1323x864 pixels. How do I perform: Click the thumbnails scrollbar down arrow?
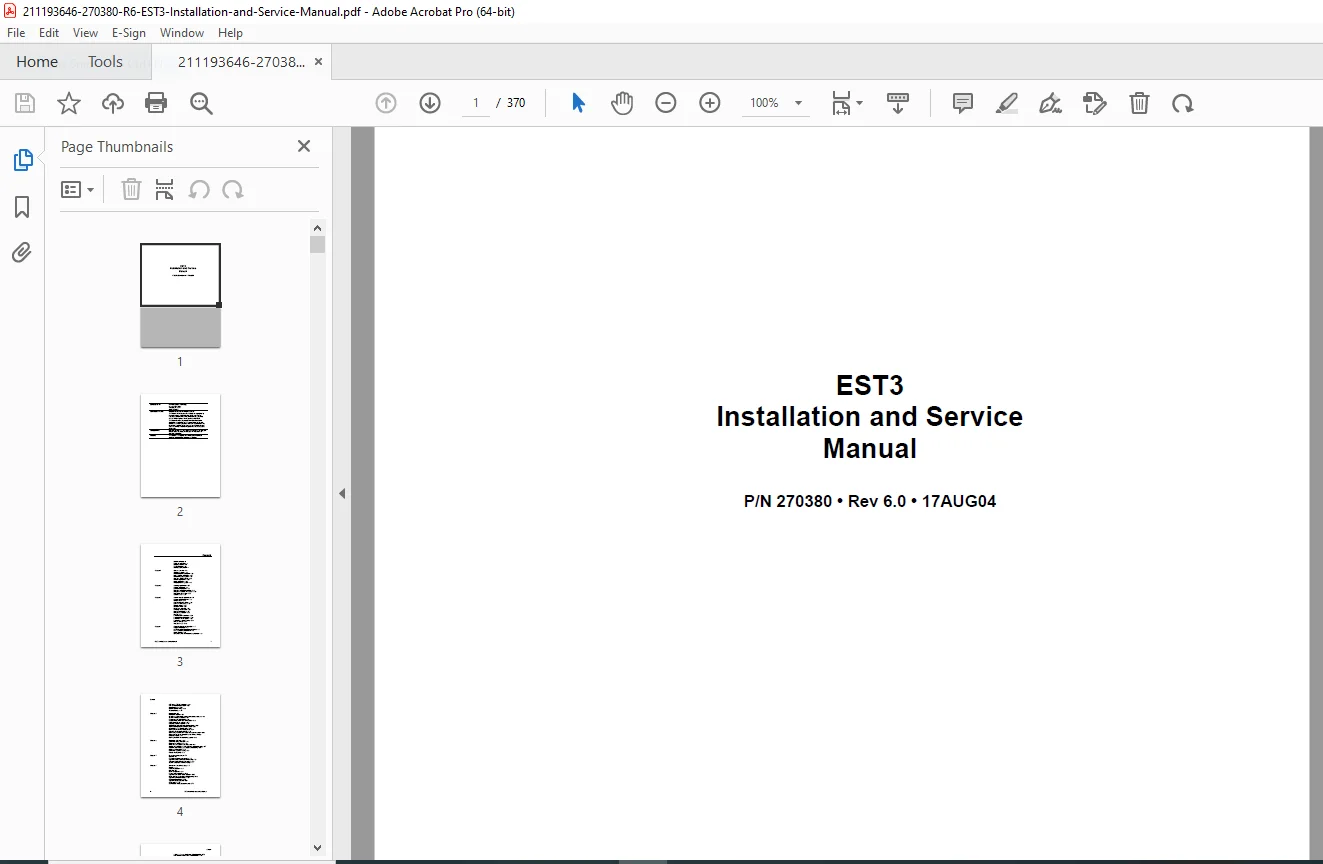[x=318, y=848]
